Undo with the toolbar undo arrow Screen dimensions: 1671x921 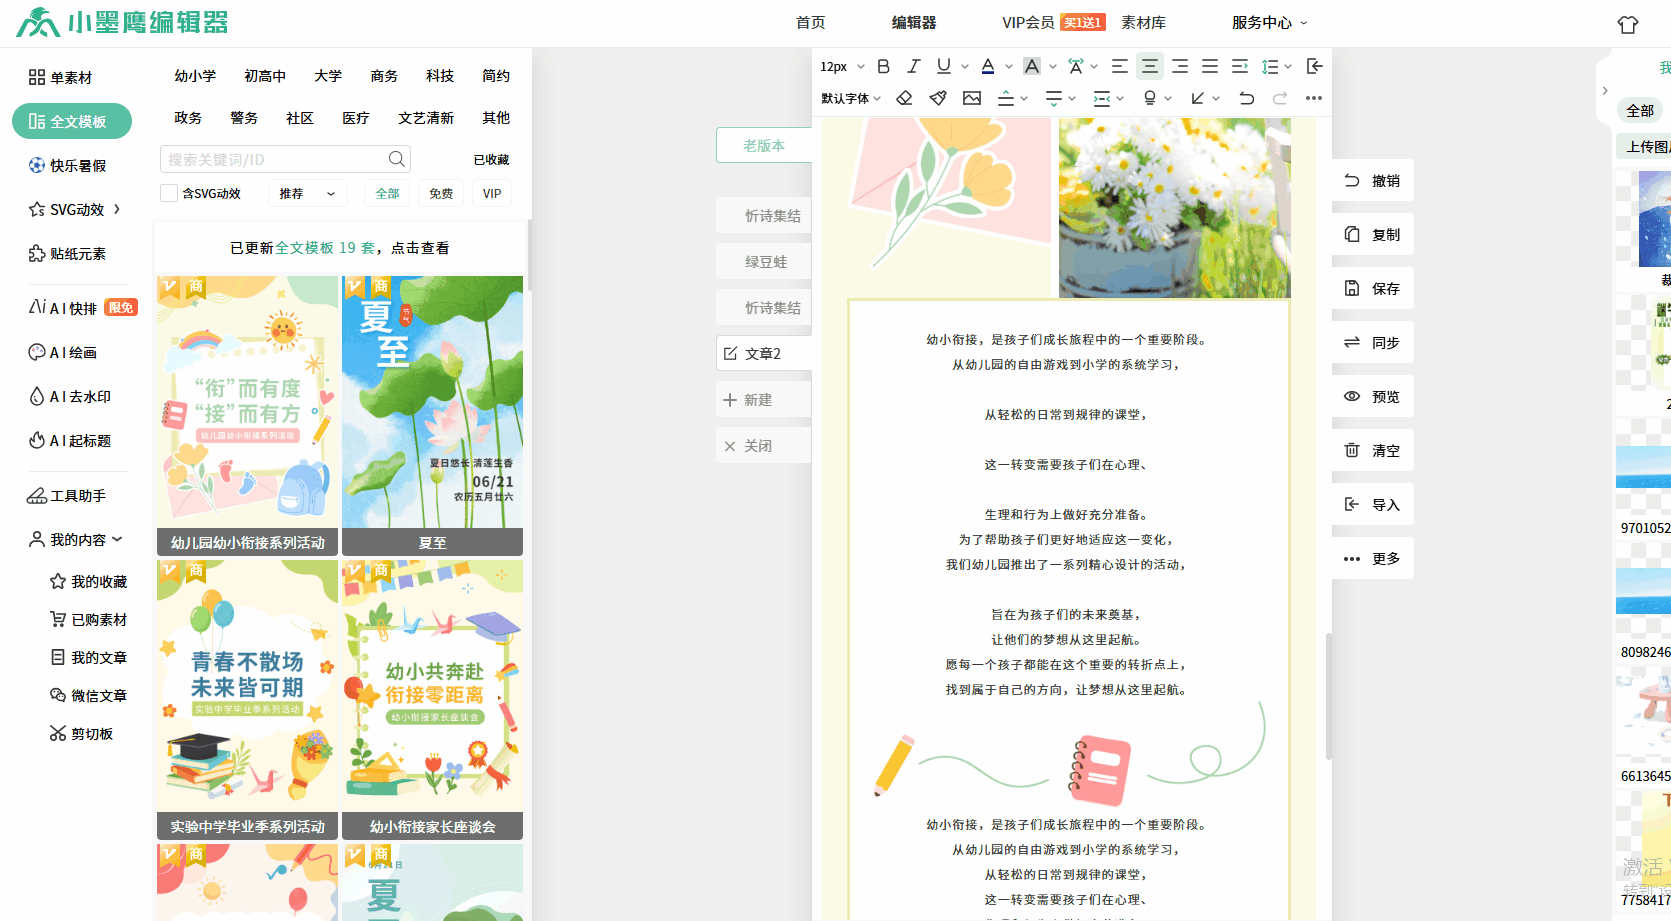coord(1246,98)
